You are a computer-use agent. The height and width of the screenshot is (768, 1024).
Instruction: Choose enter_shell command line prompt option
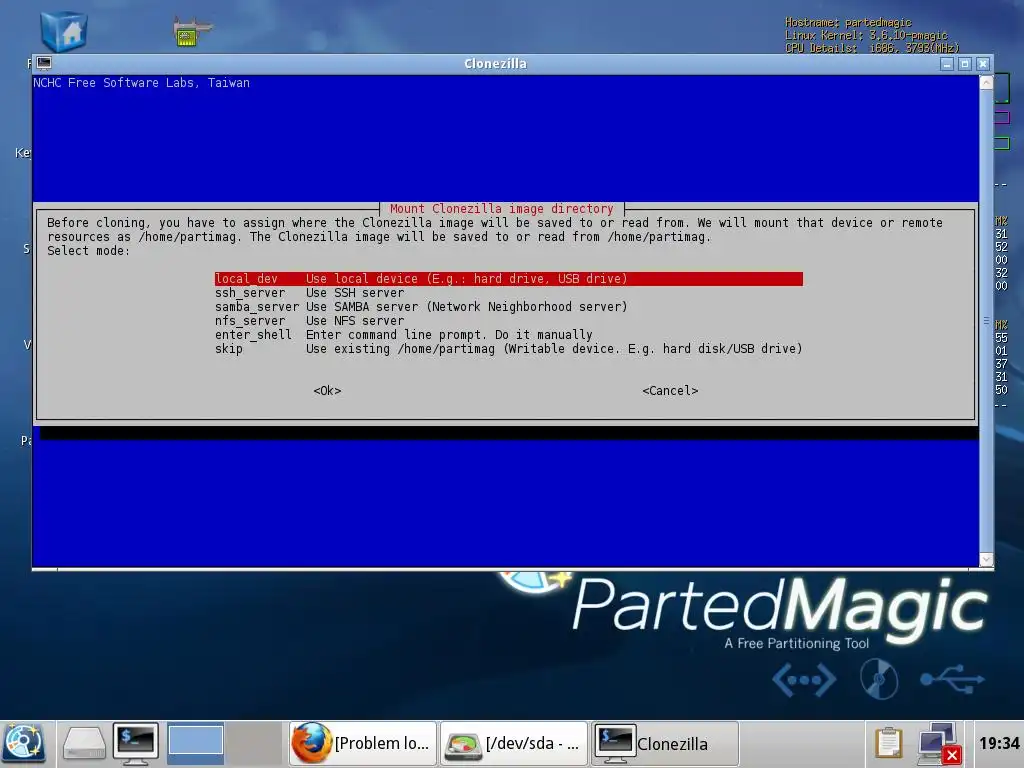coord(404,335)
